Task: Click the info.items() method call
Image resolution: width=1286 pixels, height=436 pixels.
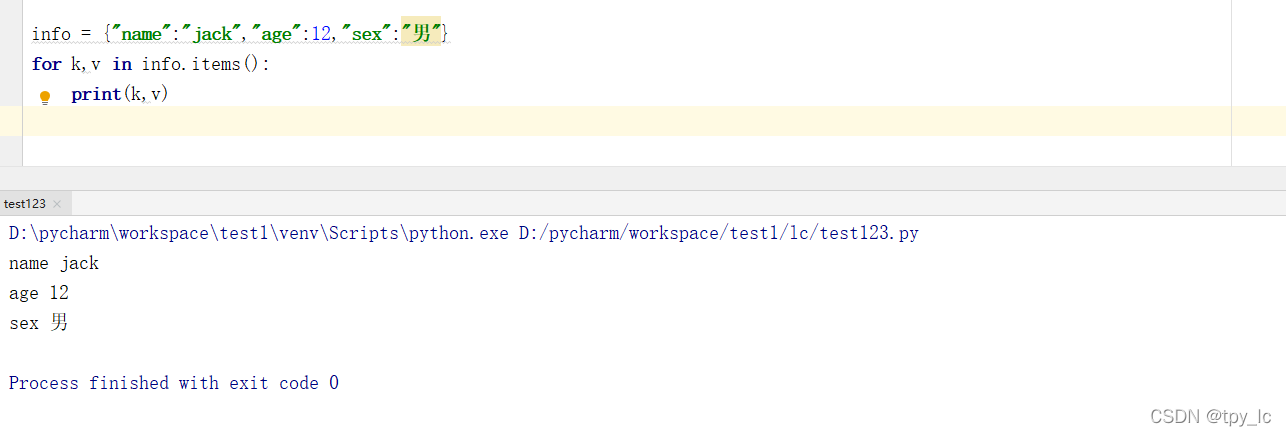Action: click(205, 64)
